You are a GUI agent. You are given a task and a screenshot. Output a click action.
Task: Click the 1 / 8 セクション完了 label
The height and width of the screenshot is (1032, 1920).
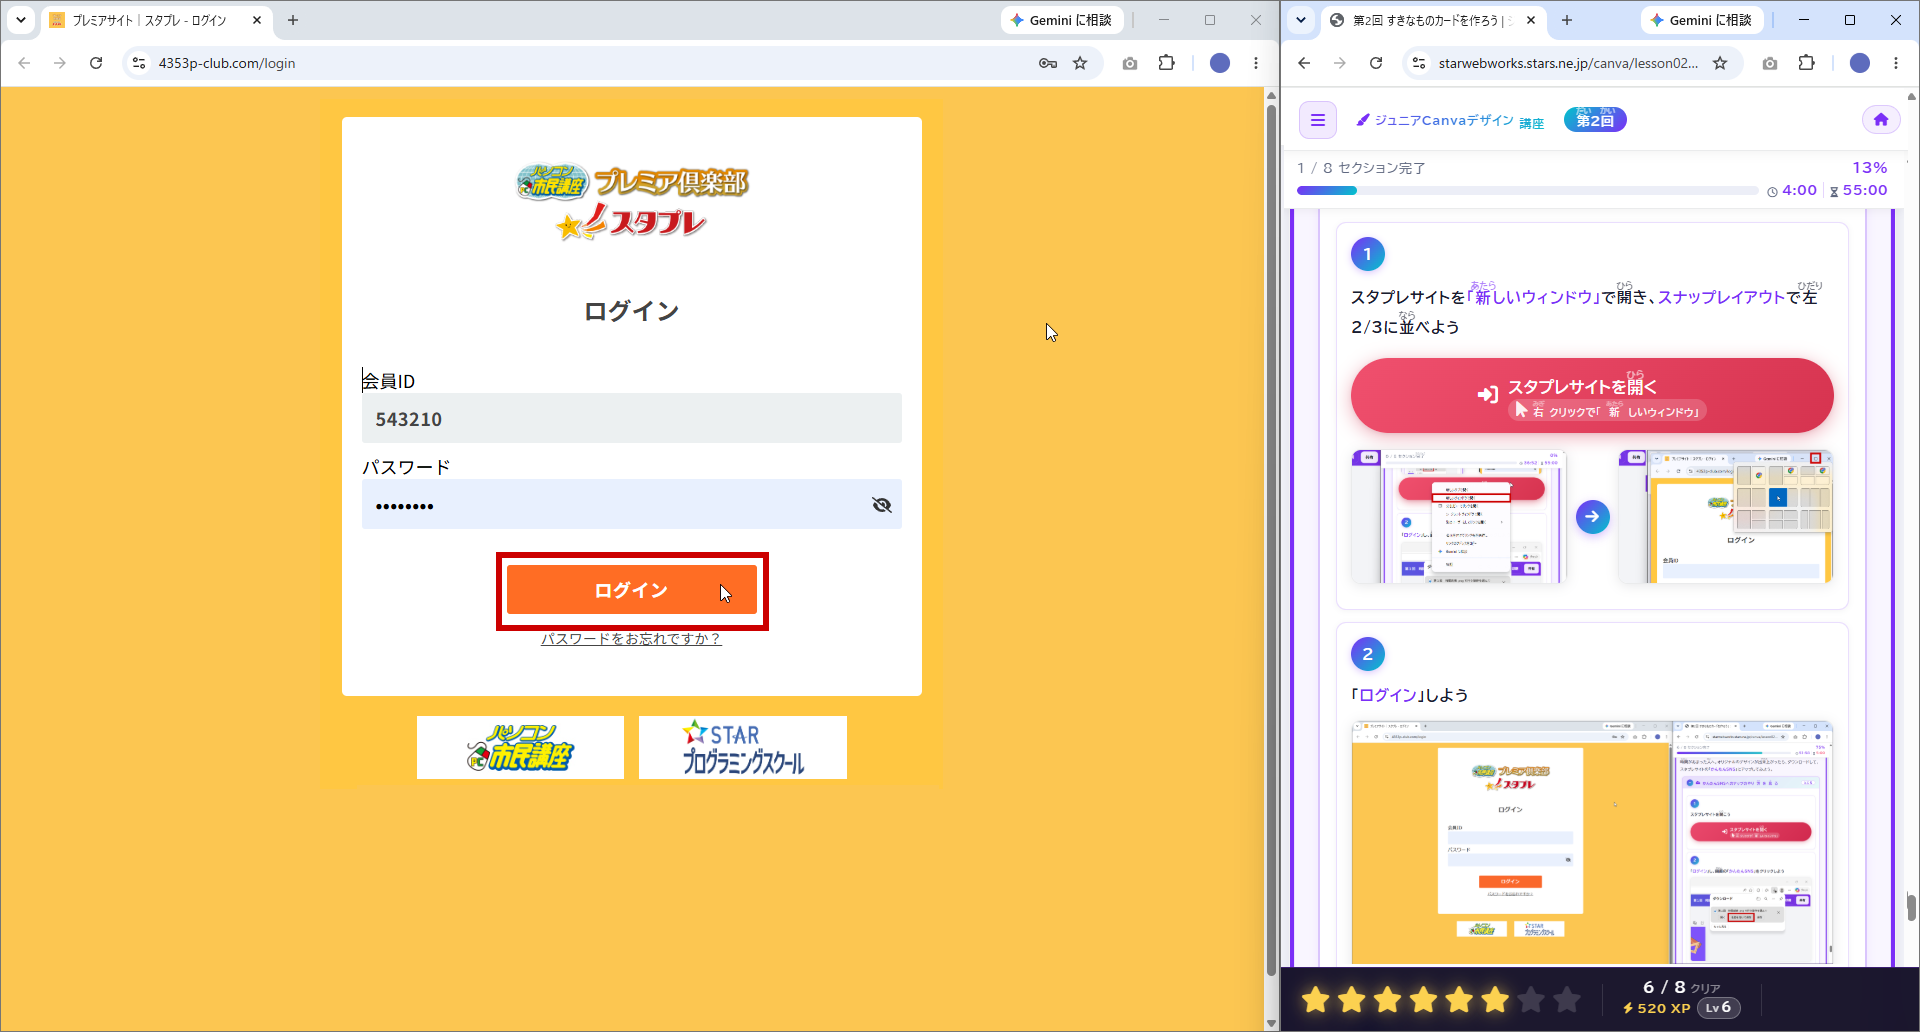pos(1361,168)
